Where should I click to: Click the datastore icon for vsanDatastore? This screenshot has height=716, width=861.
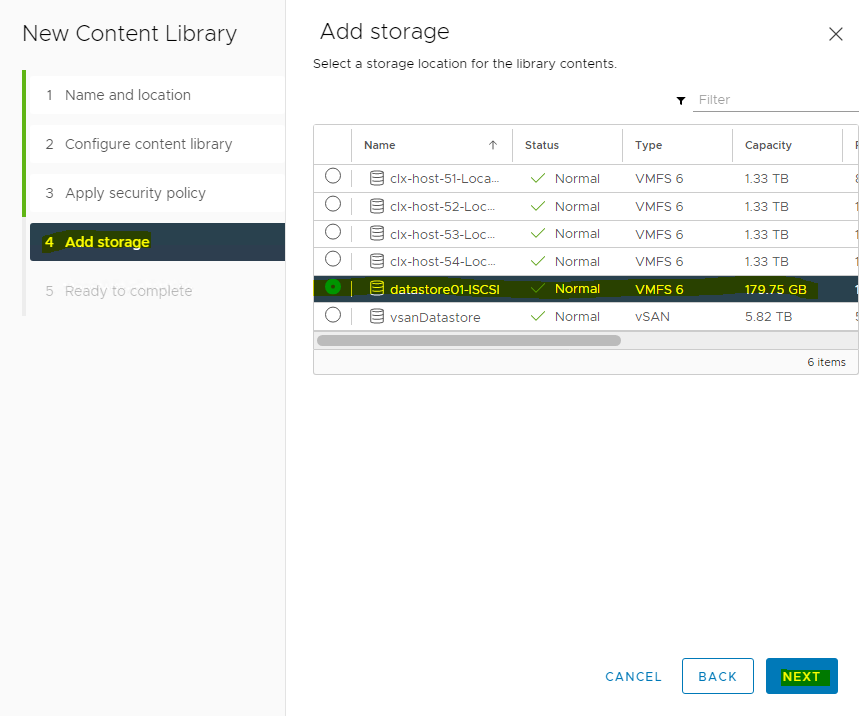click(377, 316)
